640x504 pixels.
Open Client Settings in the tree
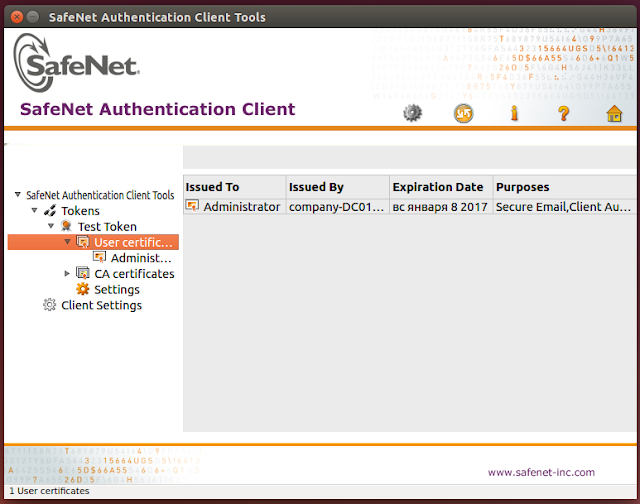[x=101, y=305]
